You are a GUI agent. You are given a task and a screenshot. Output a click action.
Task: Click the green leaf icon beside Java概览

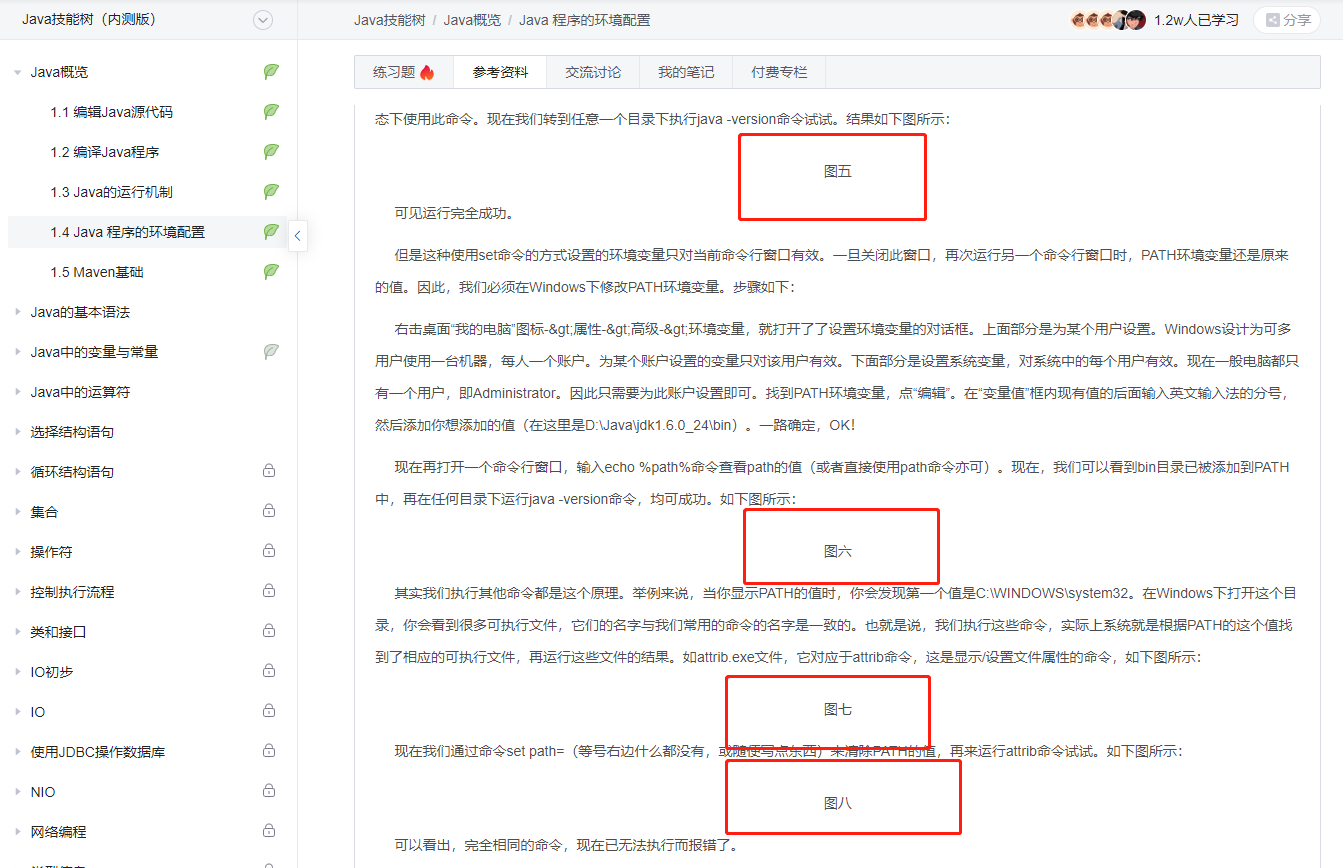point(271,72)
